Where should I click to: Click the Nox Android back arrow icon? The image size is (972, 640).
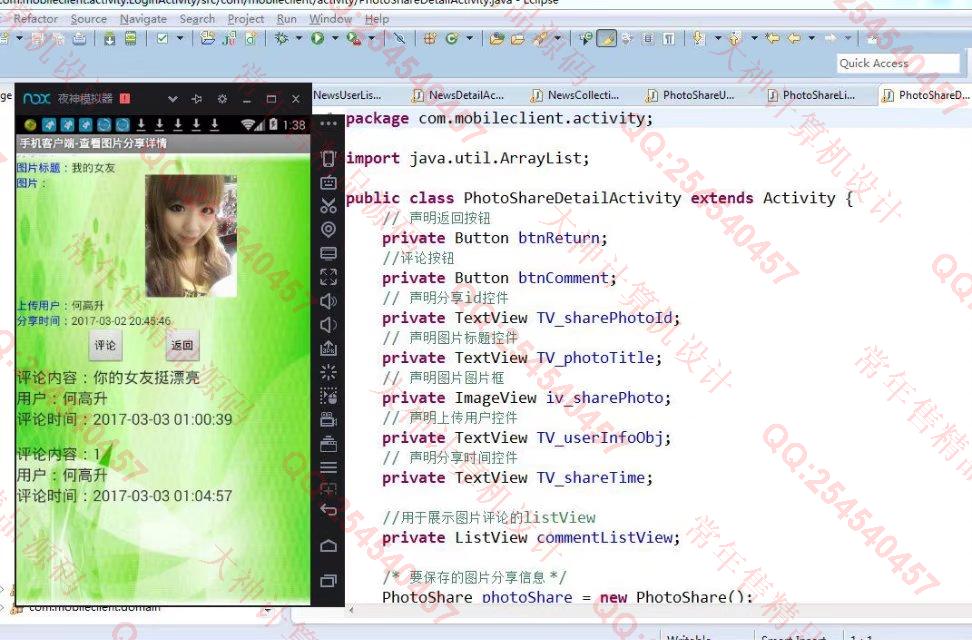329,510
